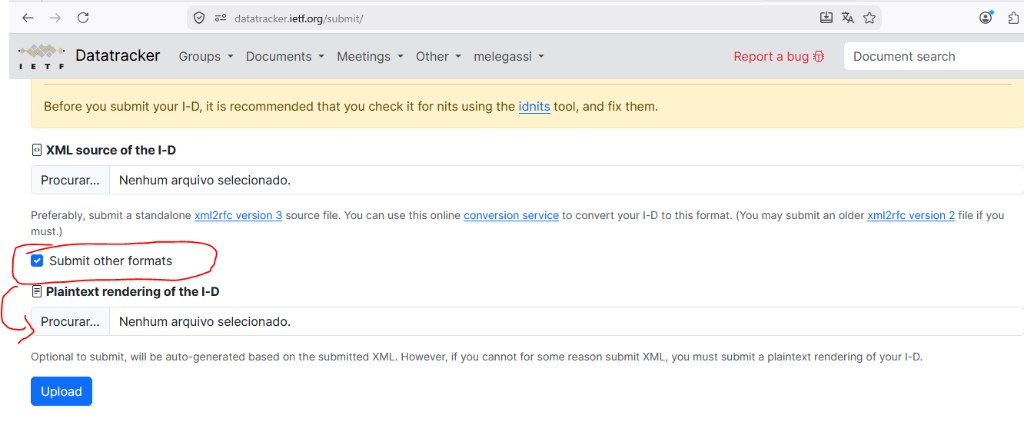Uncheck Submit other formats checkbox
This screenshot has width=1024, height=435.
(37, 261)
